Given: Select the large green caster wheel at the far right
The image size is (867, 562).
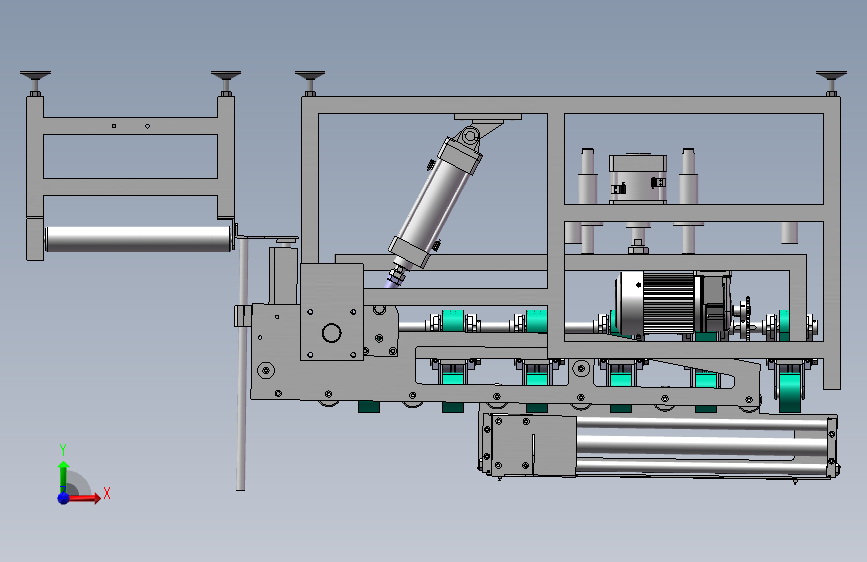Looking at the screenshot, I should click(x=790, y=392).
